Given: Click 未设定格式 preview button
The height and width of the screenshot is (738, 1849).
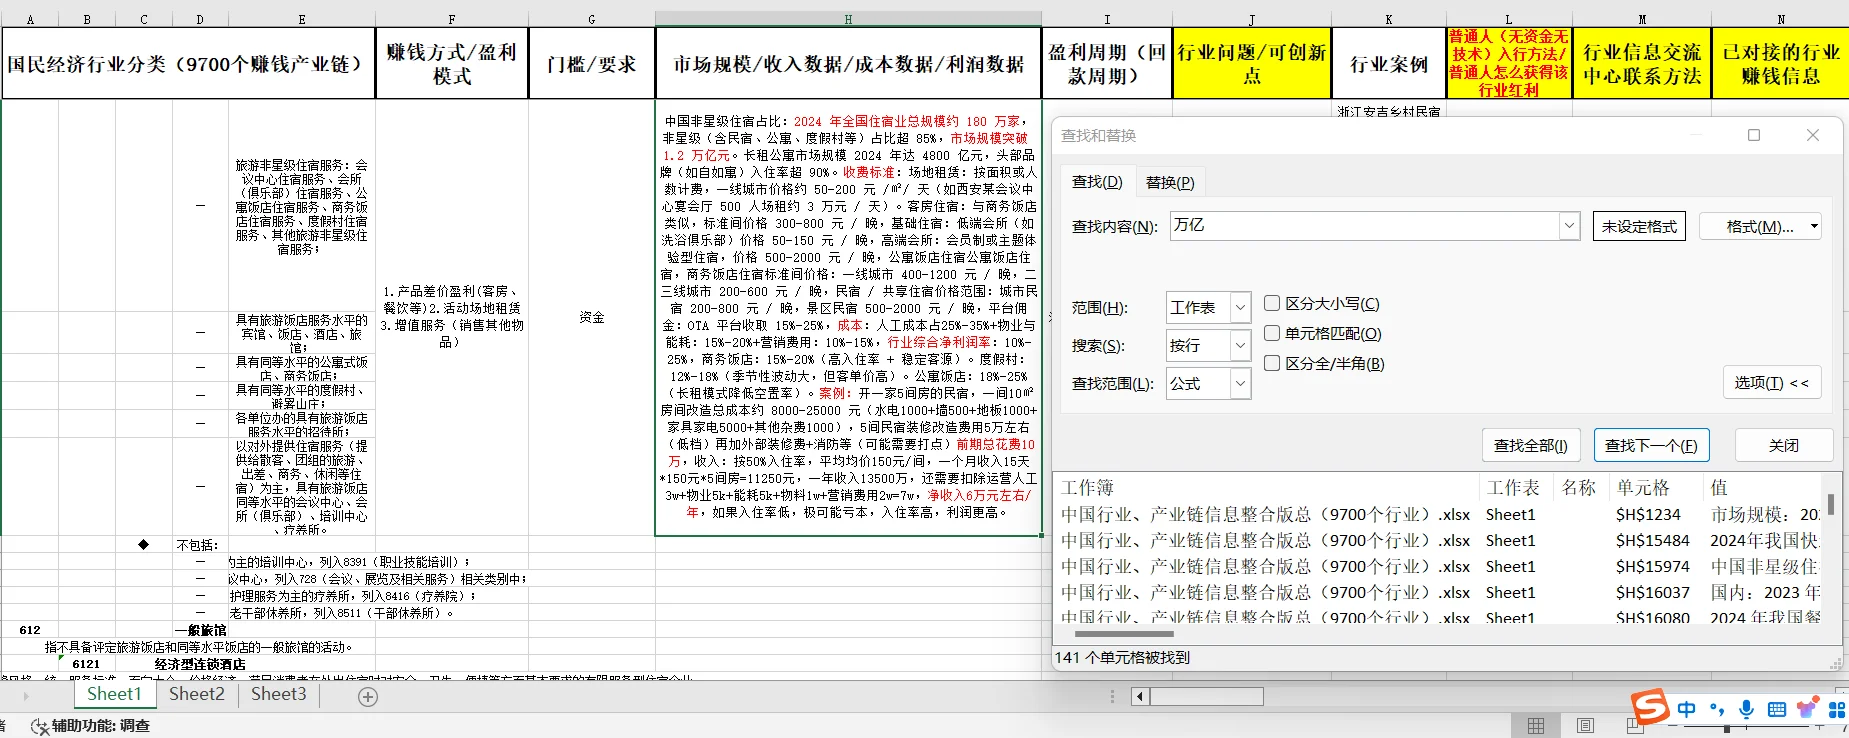Looking at the screenshot, I should point(1639,227).
